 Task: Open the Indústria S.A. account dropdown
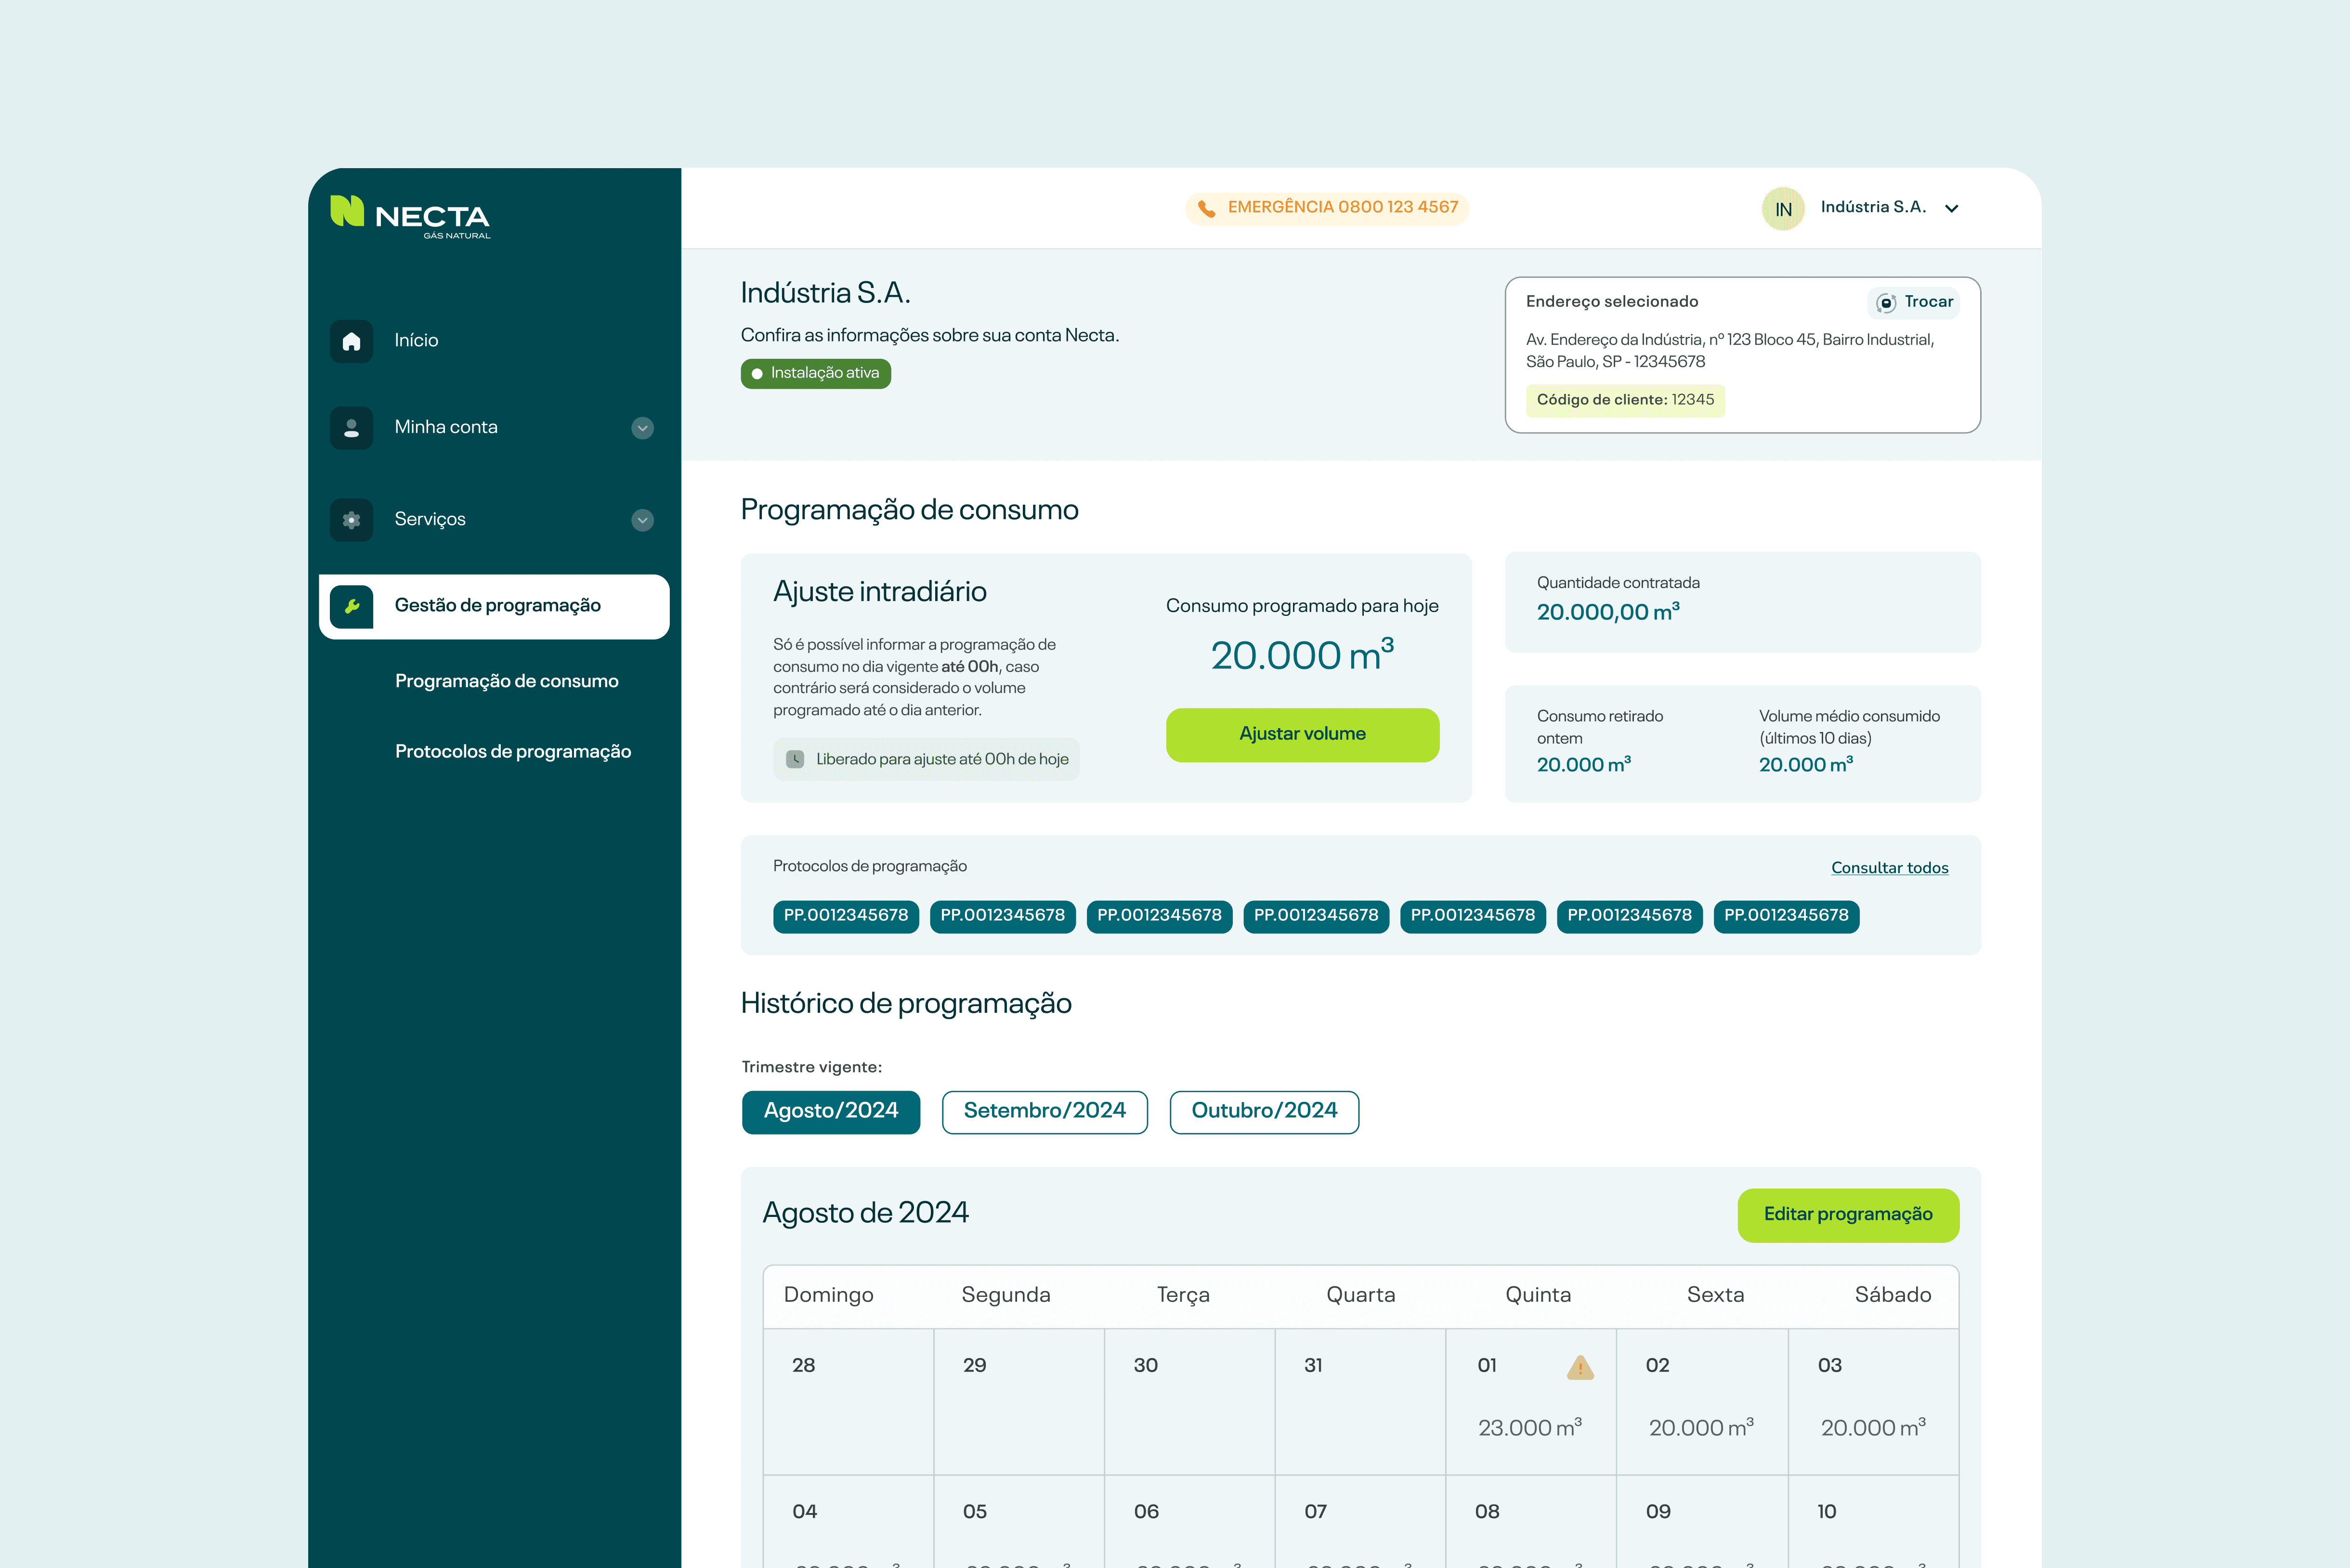coord(1951,208)
